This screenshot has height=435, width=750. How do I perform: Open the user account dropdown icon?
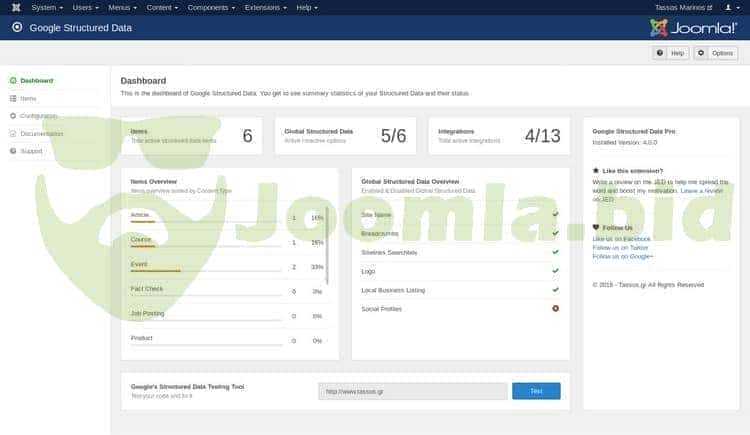(x=732, y=8)
